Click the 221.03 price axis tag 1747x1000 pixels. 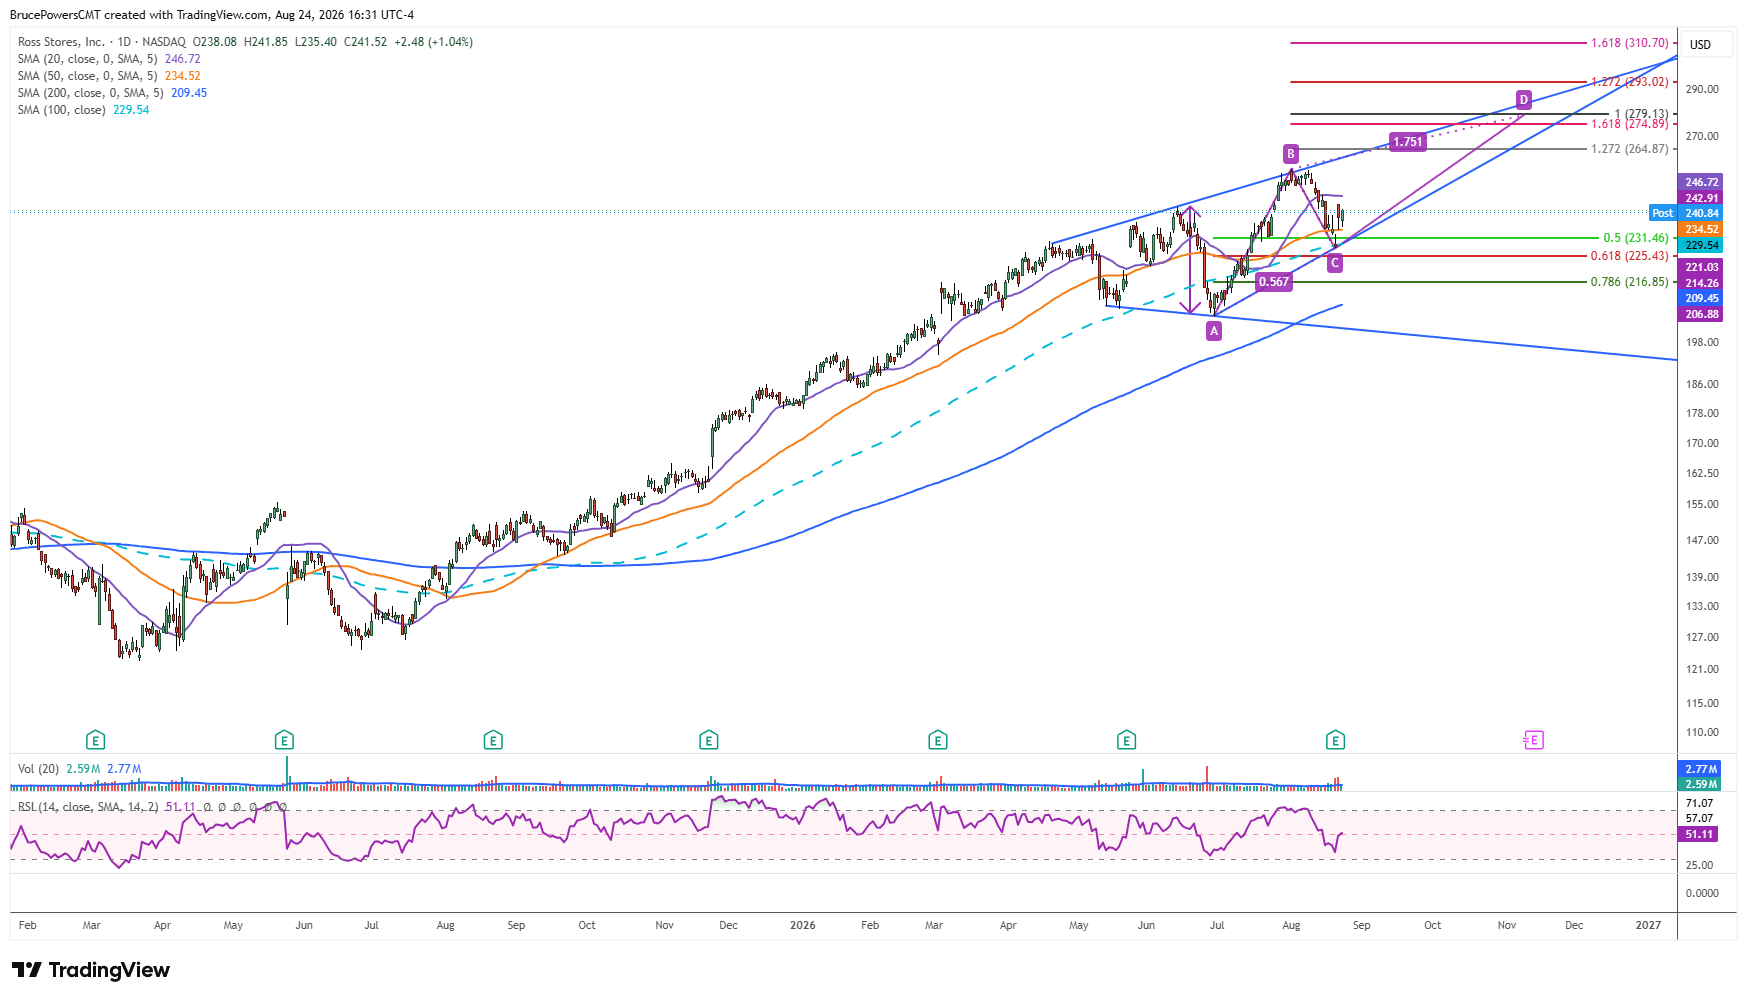click(1701, 267)
